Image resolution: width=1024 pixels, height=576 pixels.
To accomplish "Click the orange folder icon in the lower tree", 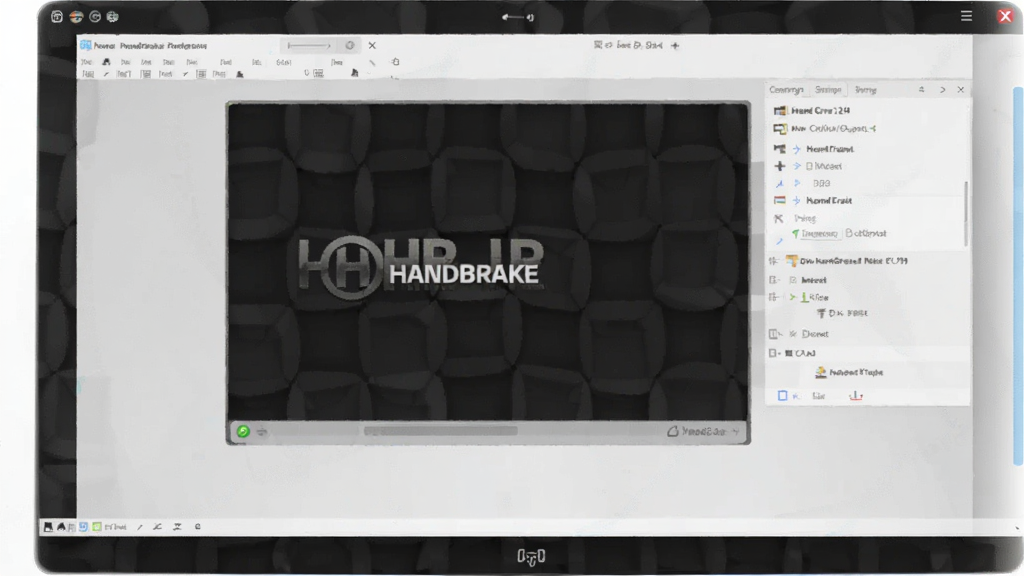I will click(792, 261).
